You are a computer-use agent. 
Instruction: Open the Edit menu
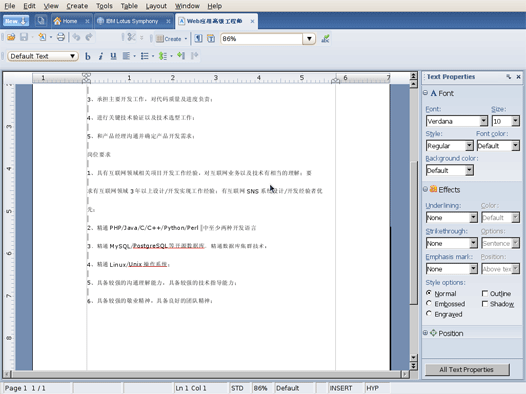(x=29, y=6)
